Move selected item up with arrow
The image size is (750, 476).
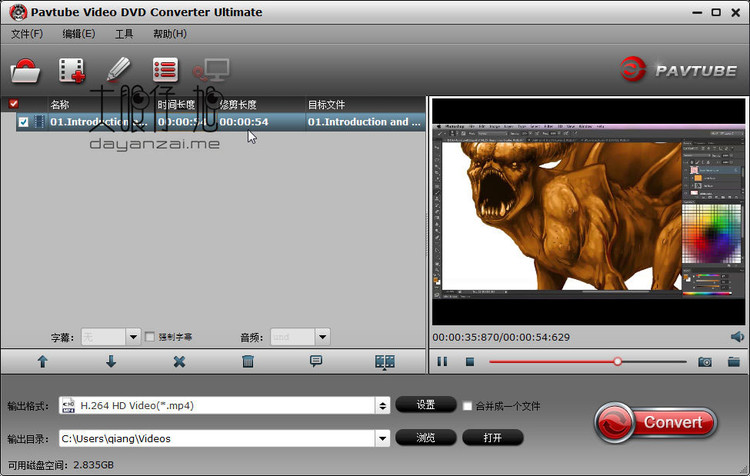tap(43, 362)
